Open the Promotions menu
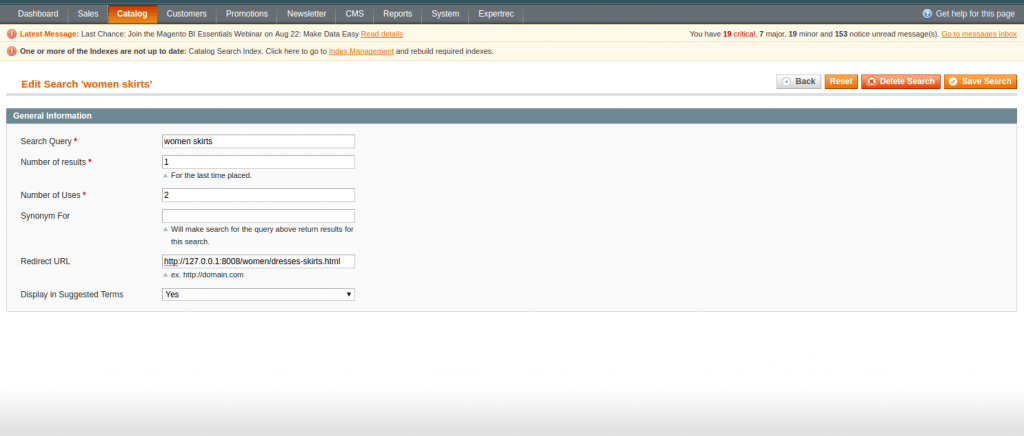Screen dimensions: 1024x436 pyautogui.click(x=247, y=14)
